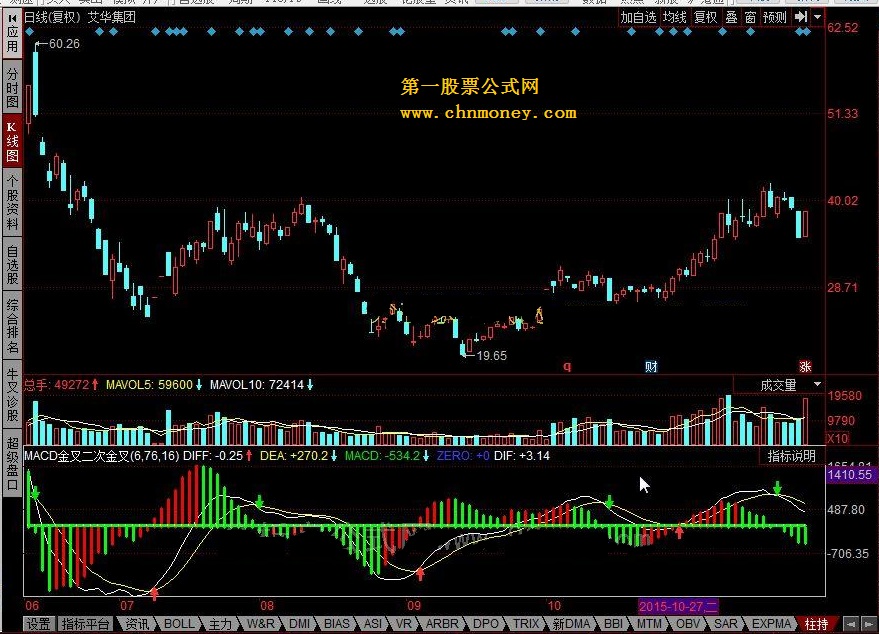Open the 超级盘口 panel
This screenshot has height=634, width=879.
[12, 463]
